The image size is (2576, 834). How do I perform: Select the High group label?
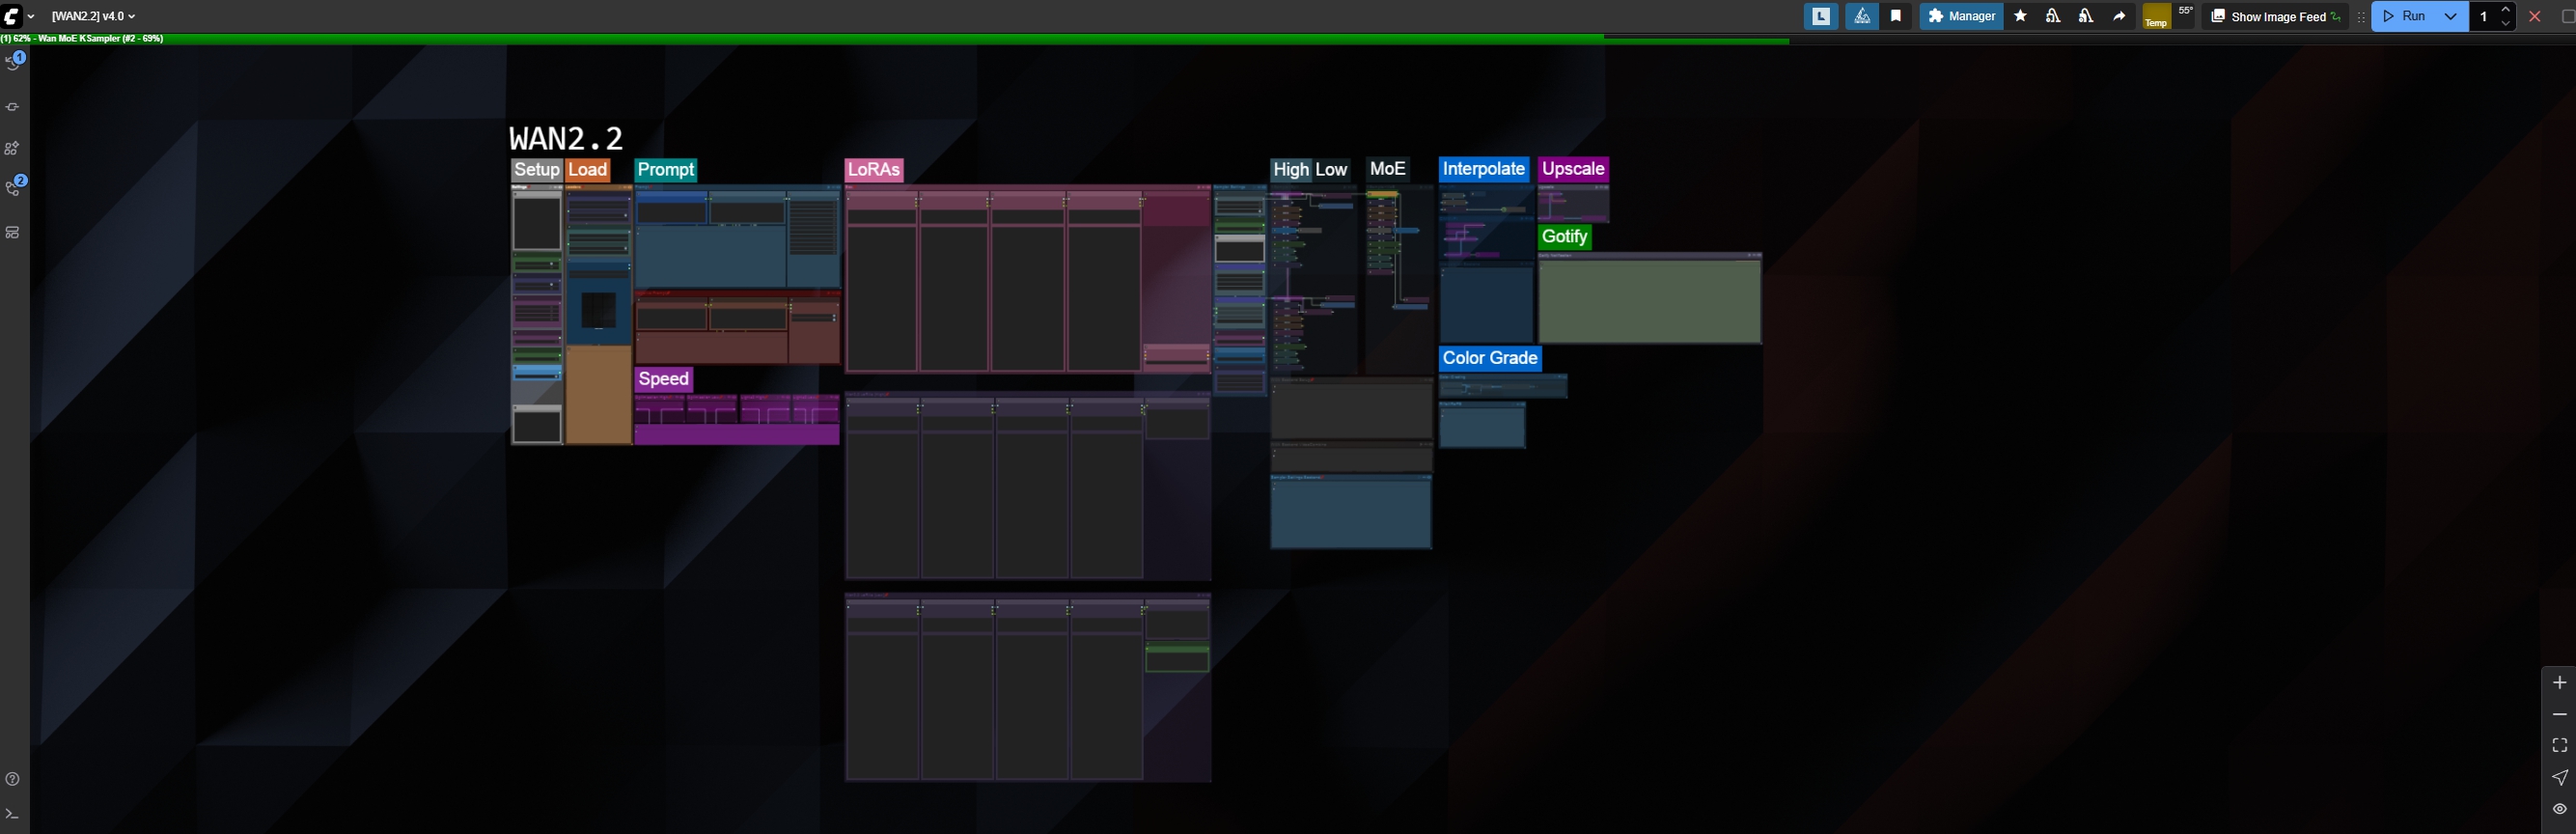pos(1291,170)
